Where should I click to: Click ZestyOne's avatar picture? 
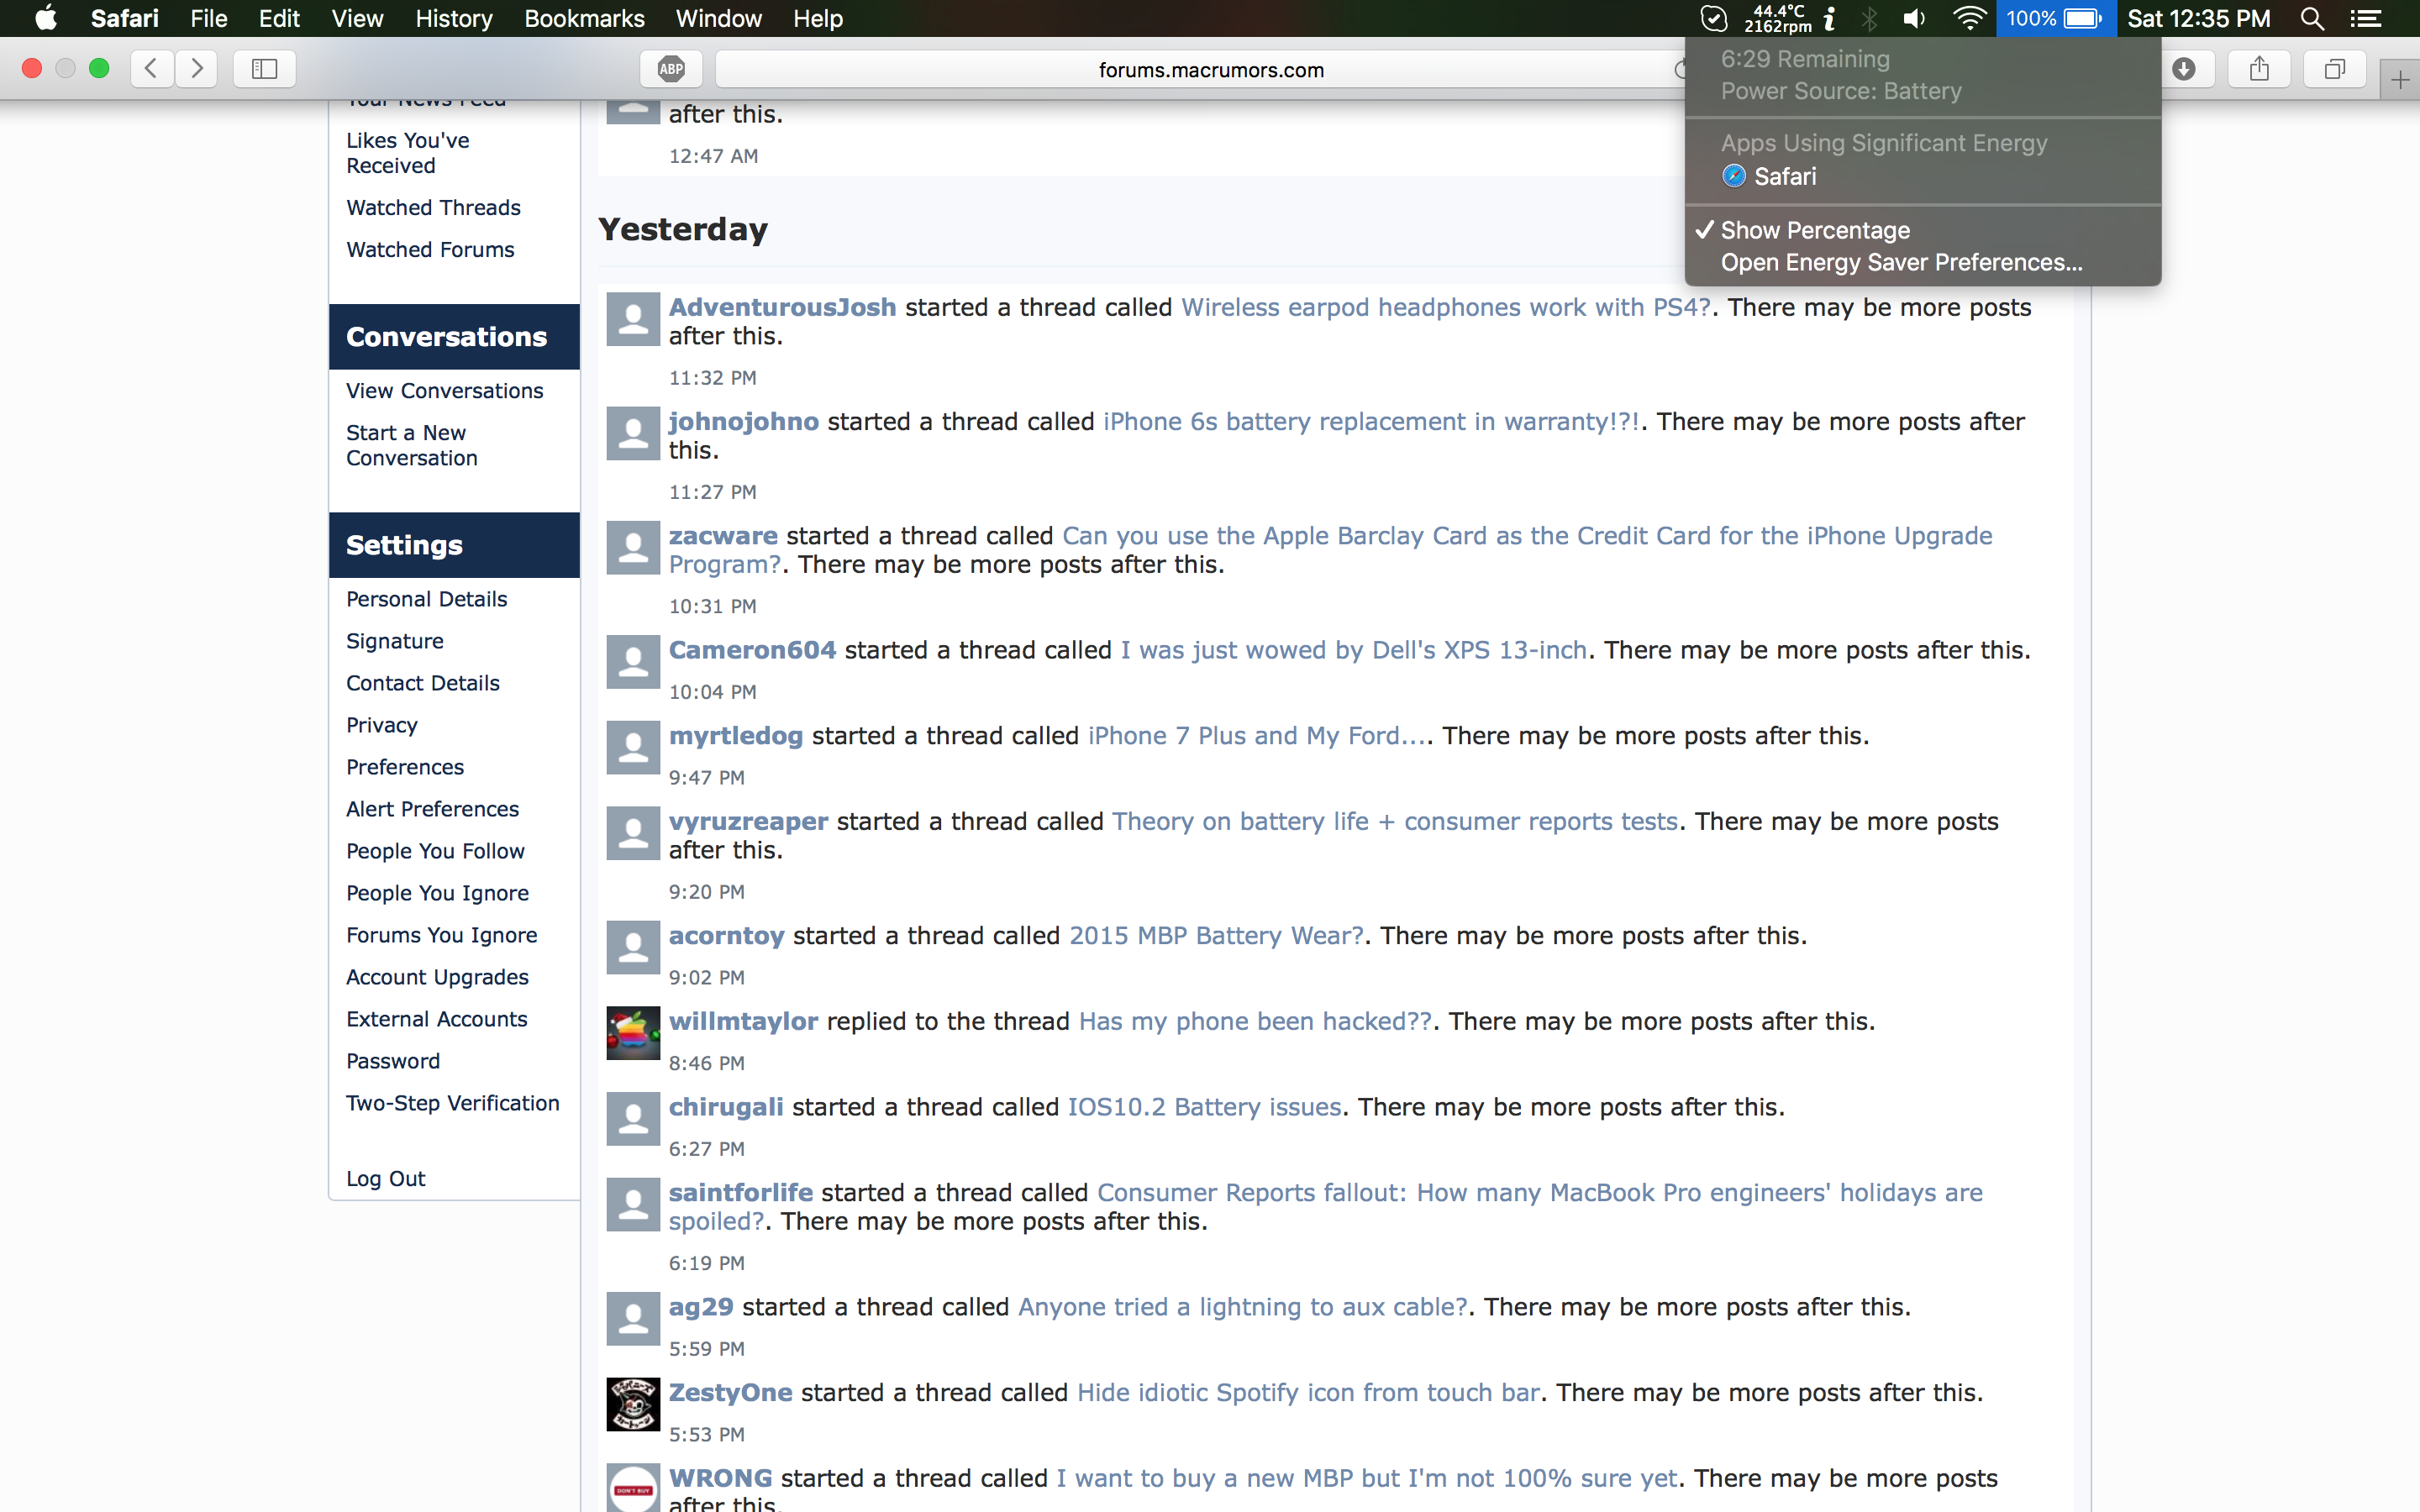[633, 1404]
